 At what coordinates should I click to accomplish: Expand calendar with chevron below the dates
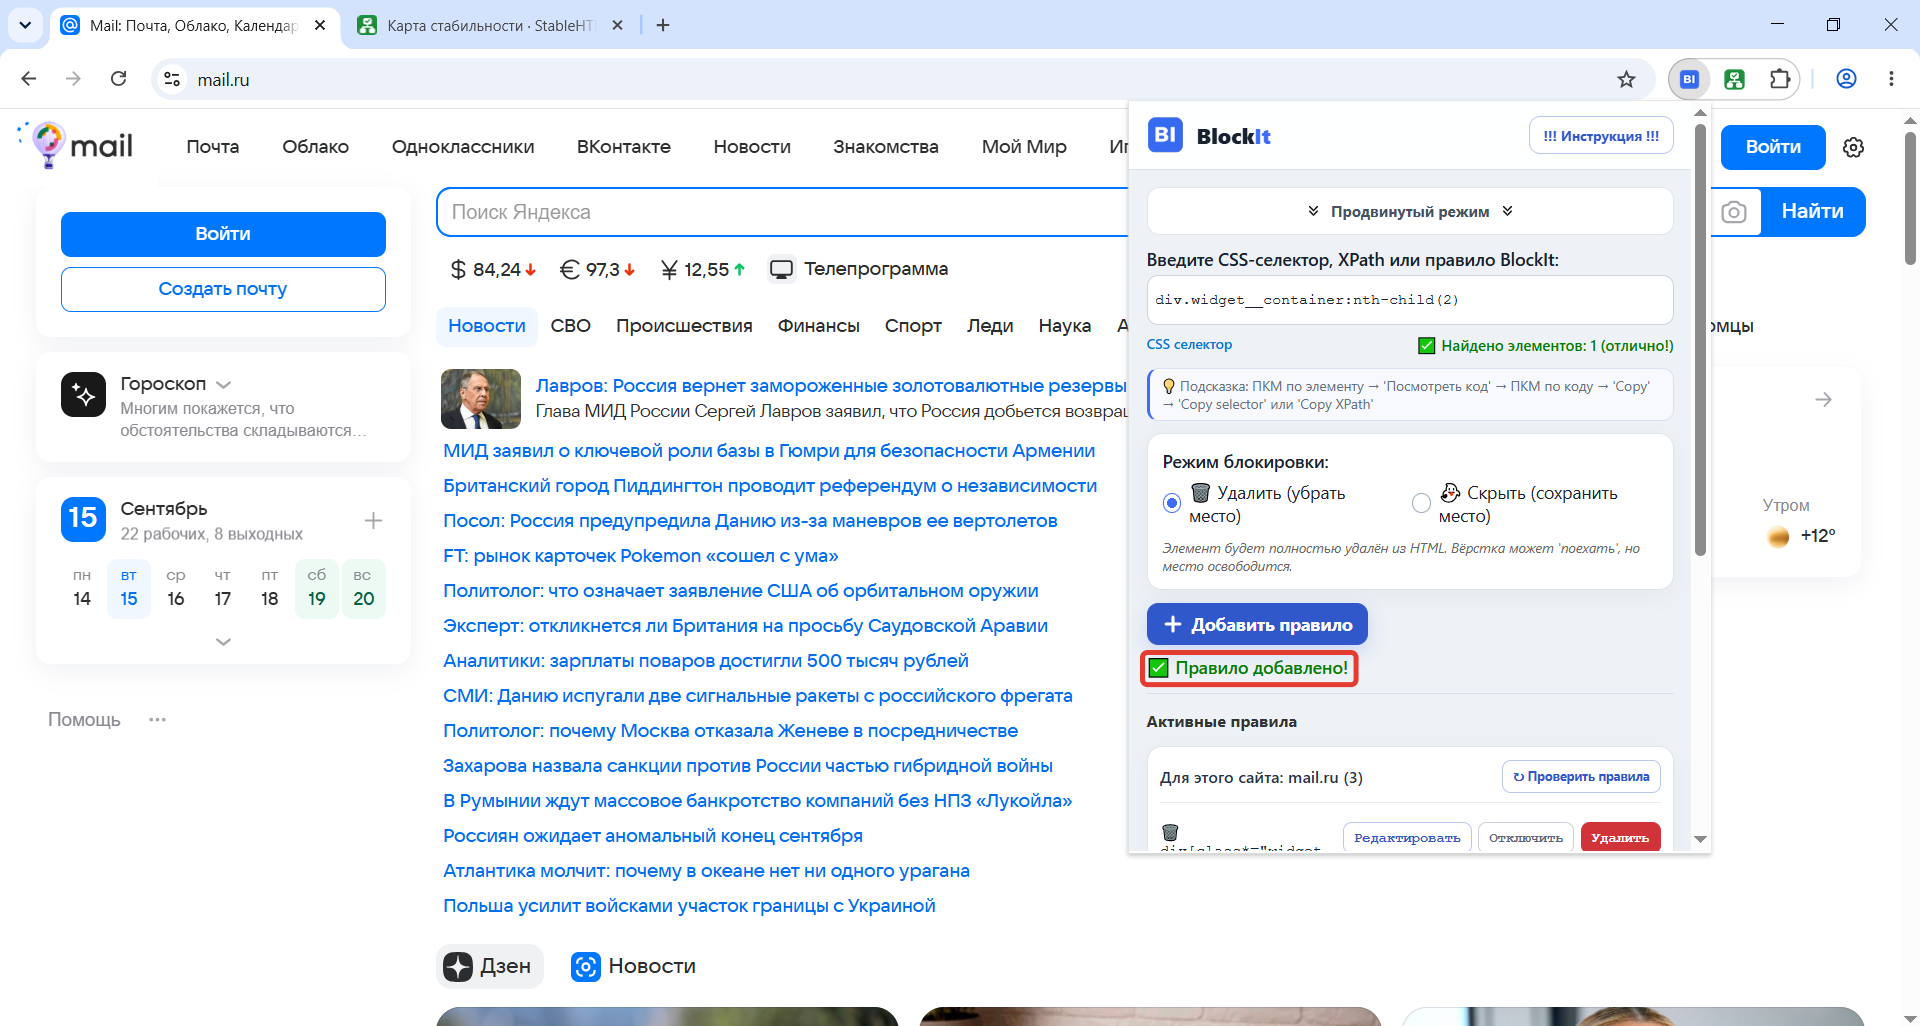point(223,642)
